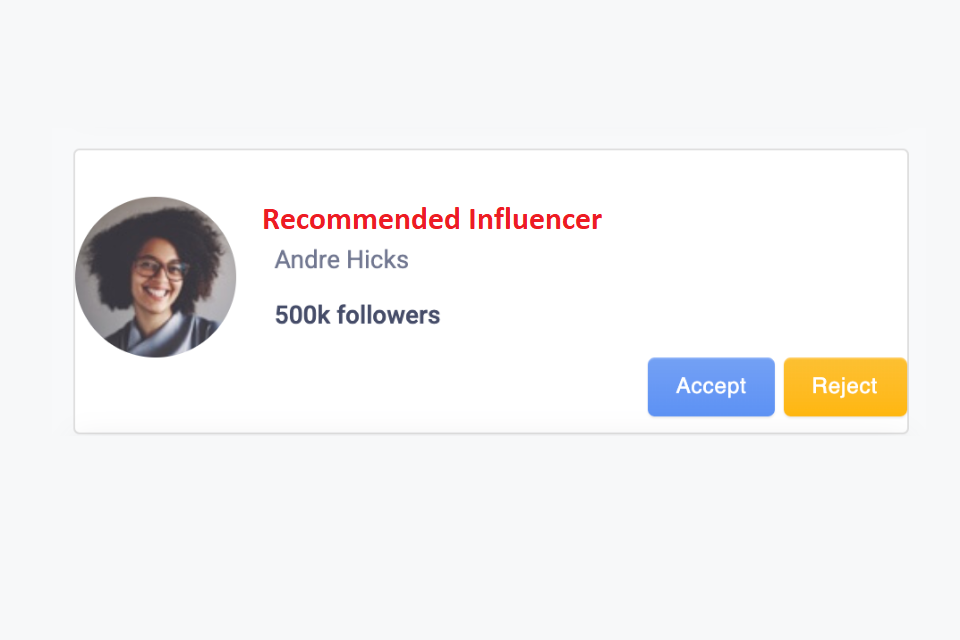Reject the recommended influencer suggestion
Image resolution: width=960 pixels, height=640 pixels.
[x=845, y=386]
